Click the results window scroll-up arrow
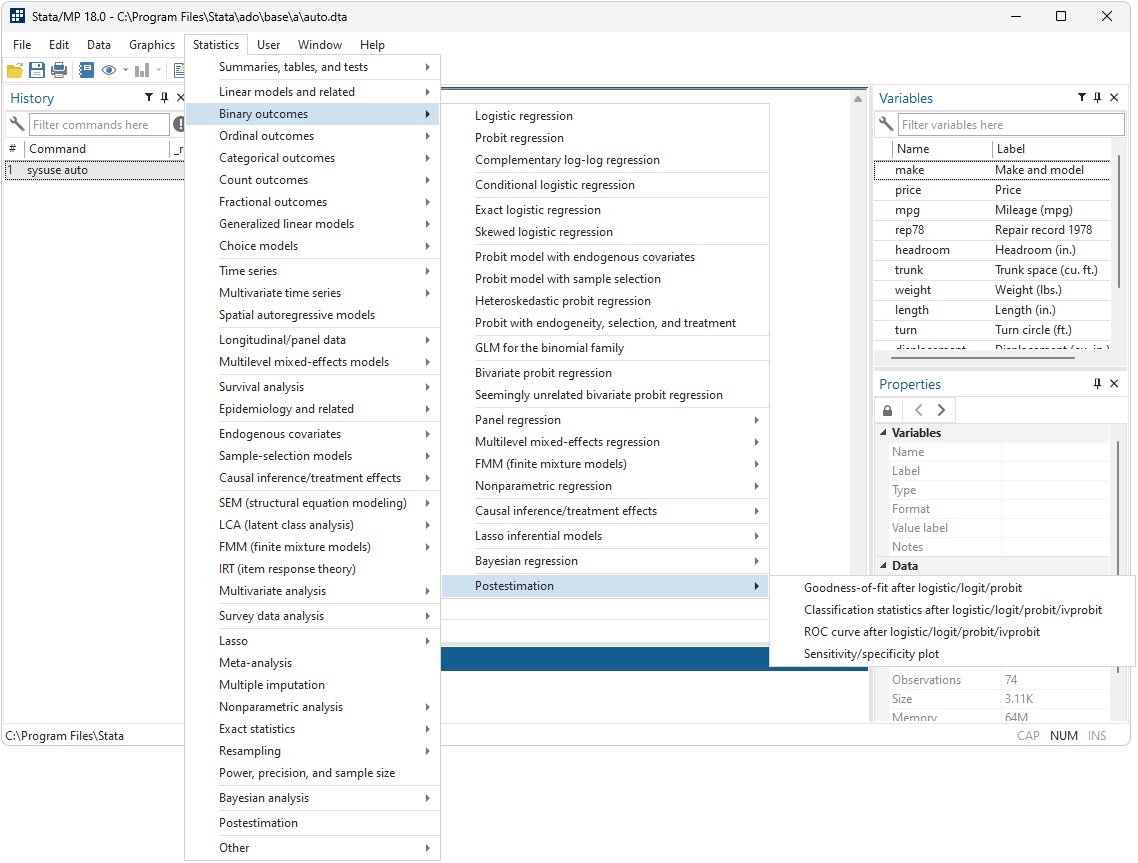This screenshot has width=1138, height=863. click(x=858, y=99)
